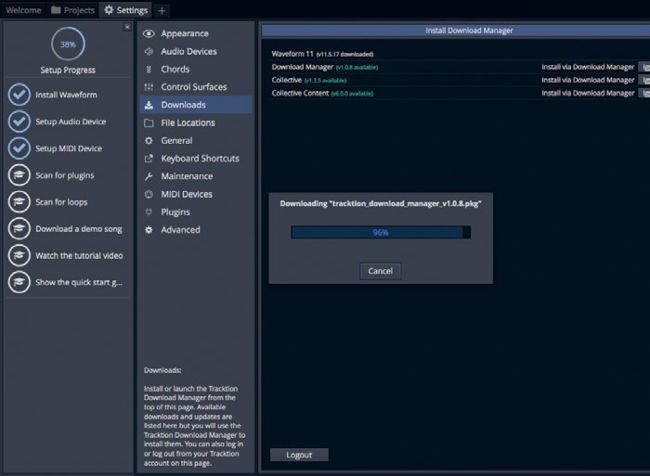Click the Download a demo song icon
650x476 pixels.
coord(19,228)
